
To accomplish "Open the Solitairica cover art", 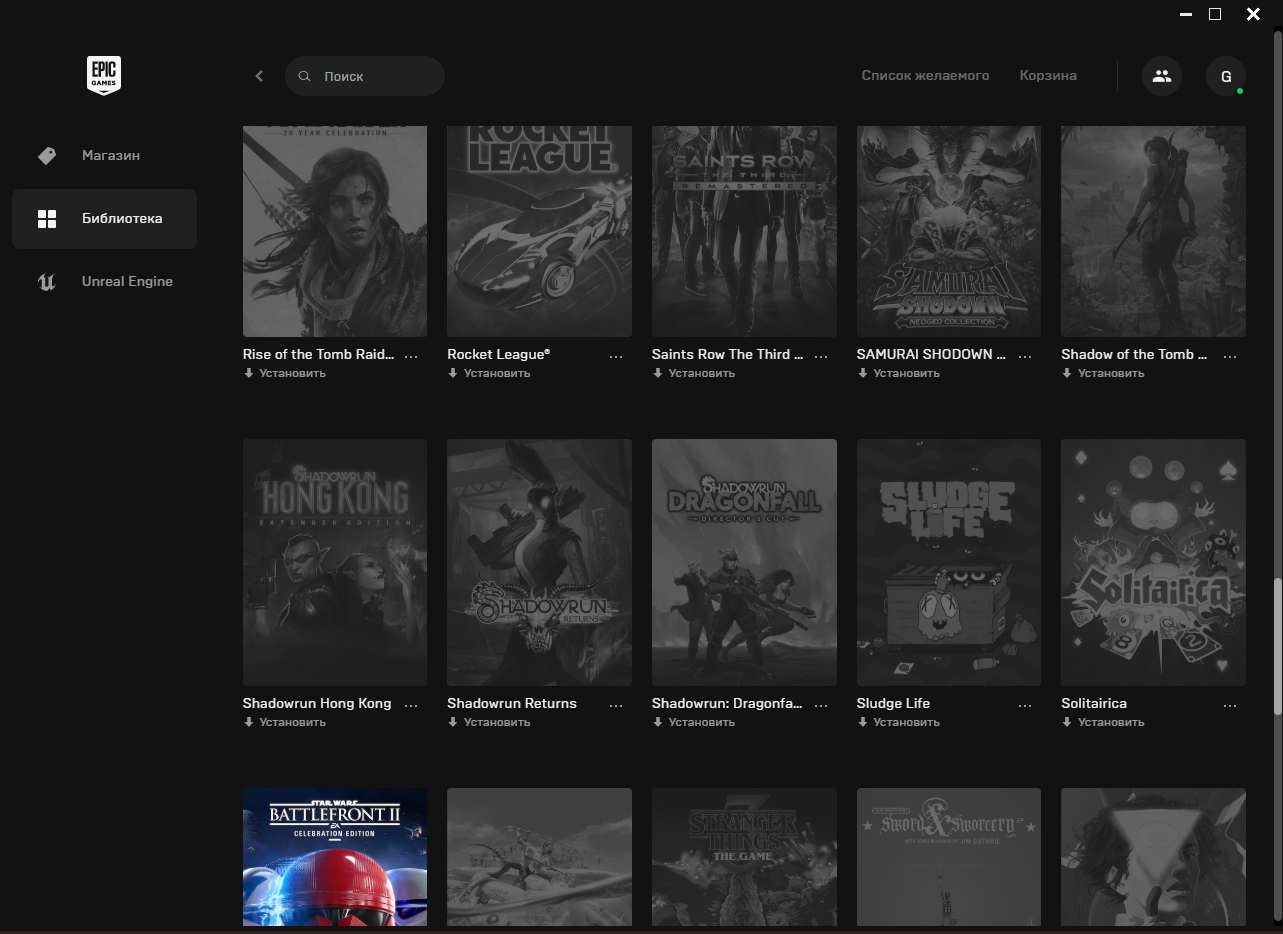I will point(1153,562).
